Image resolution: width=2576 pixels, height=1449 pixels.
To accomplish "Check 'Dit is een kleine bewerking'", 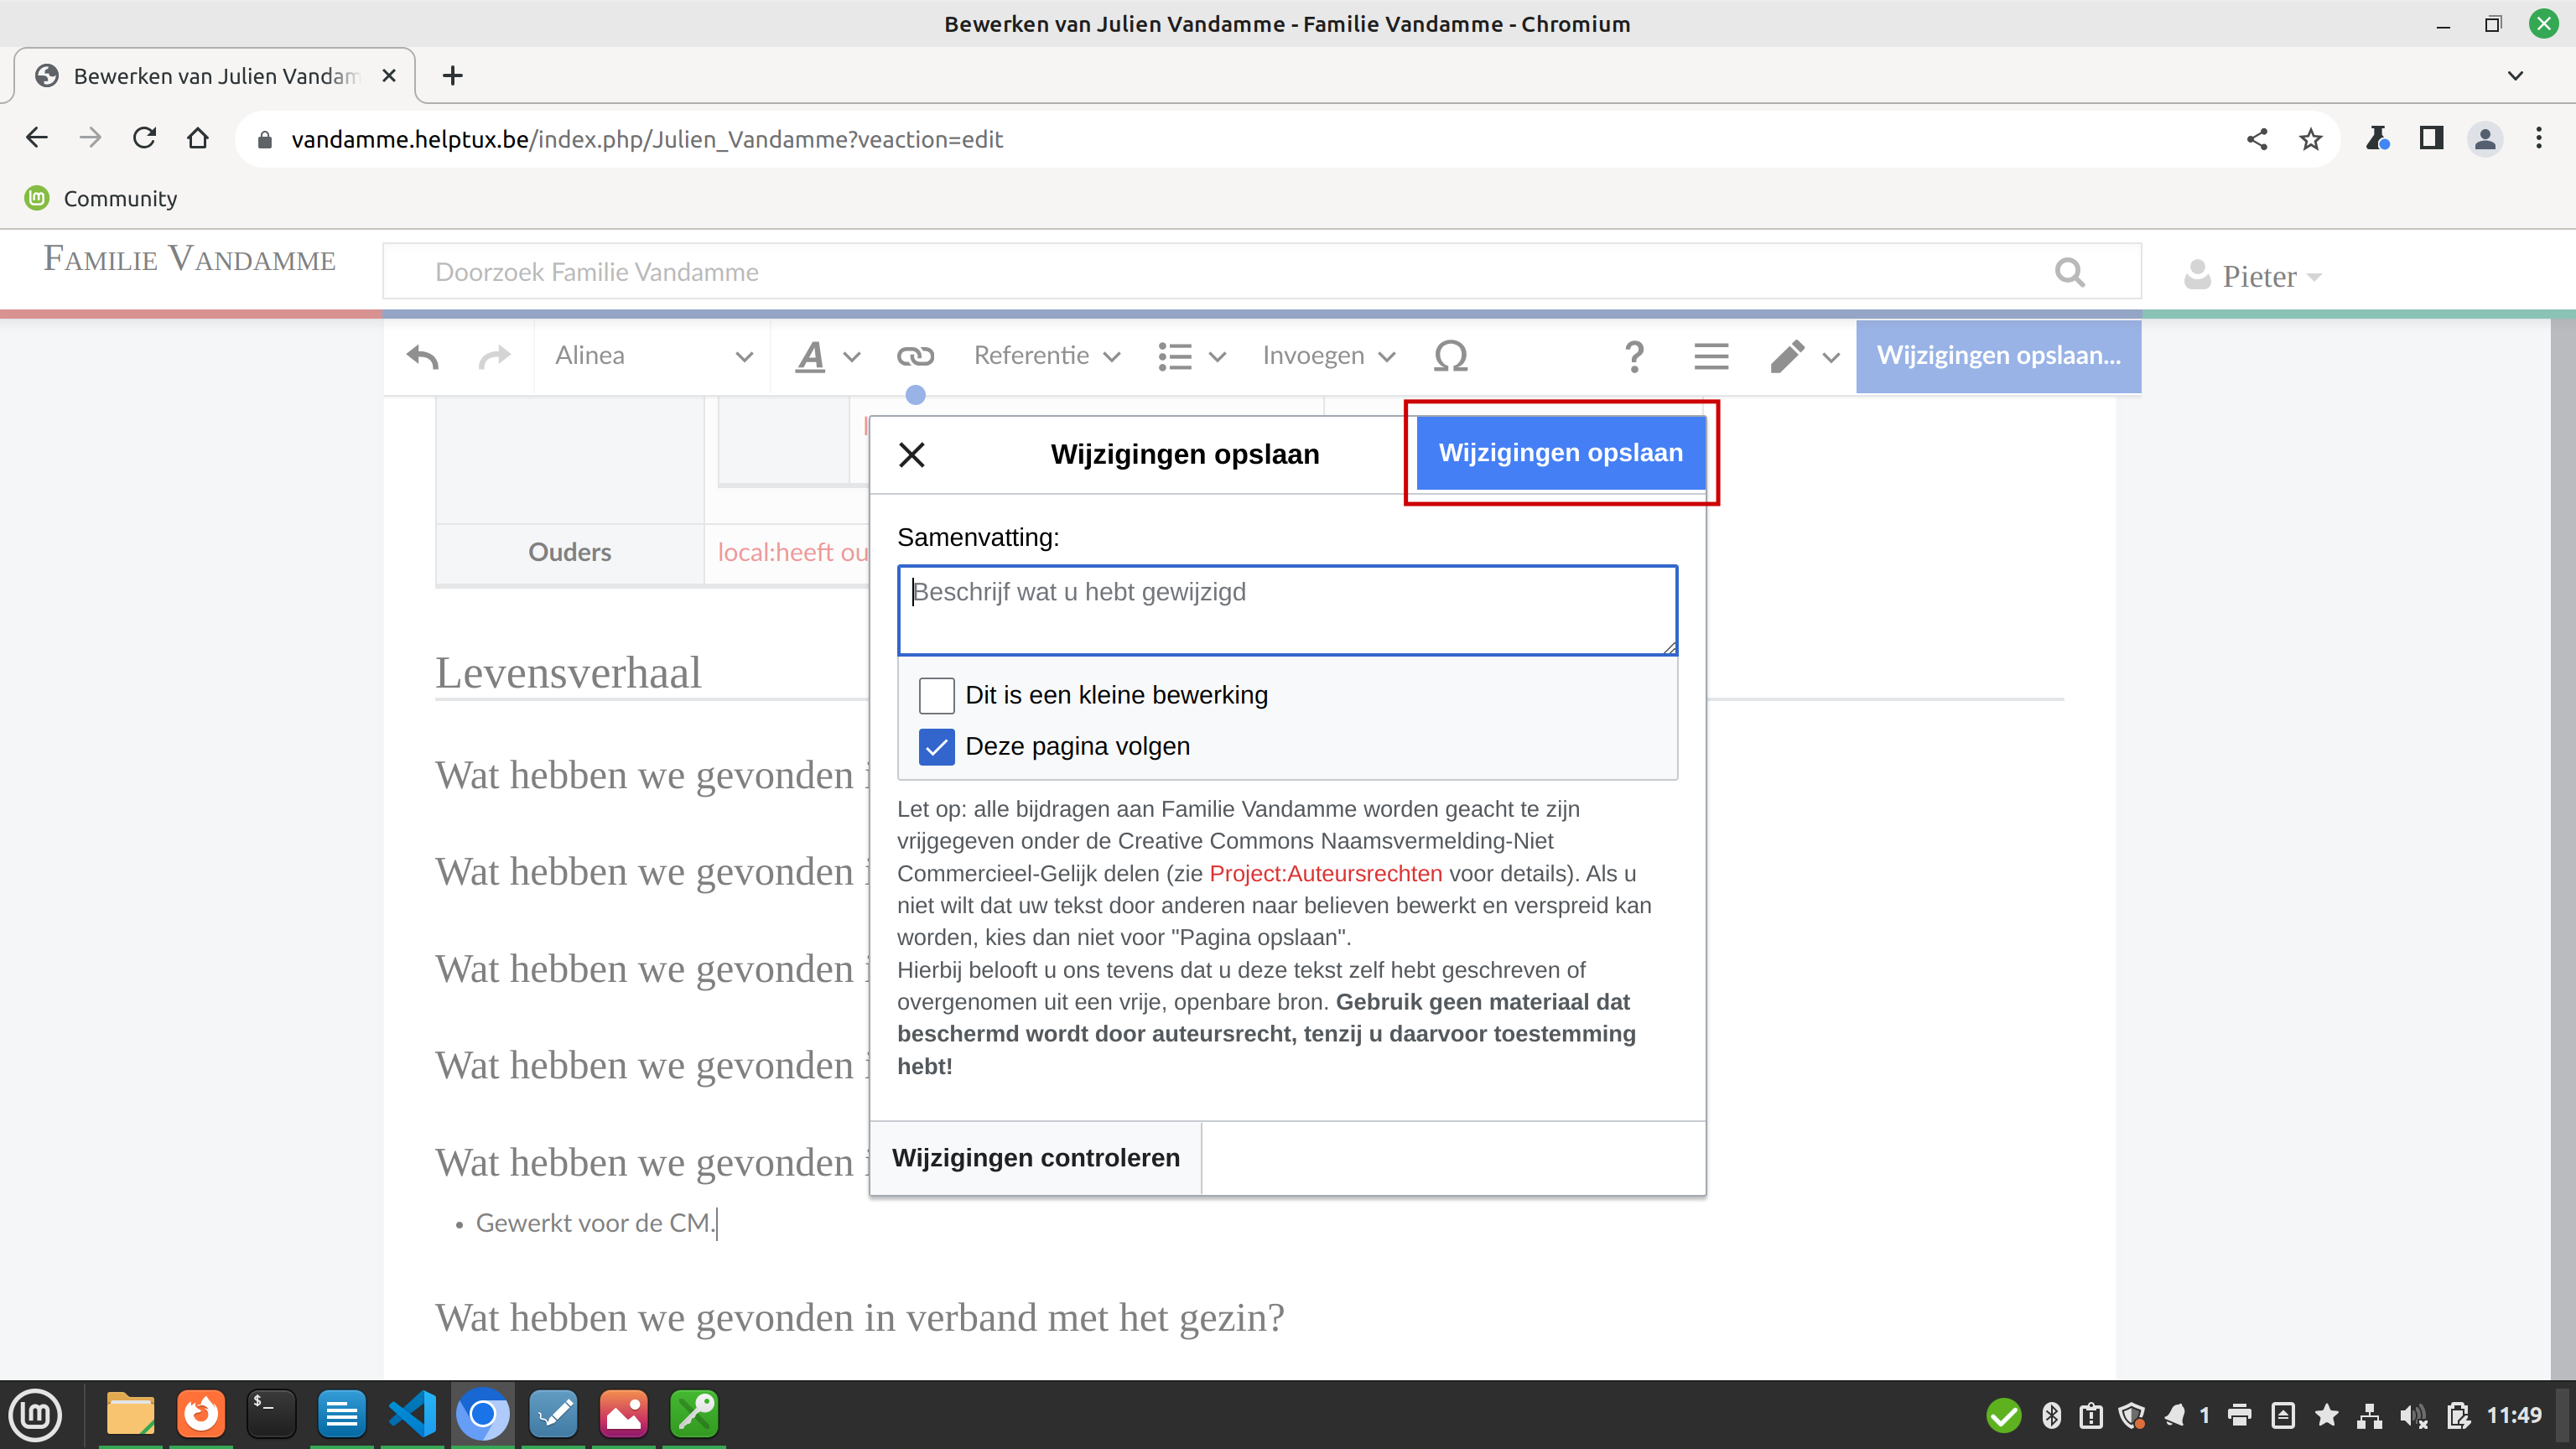I will pyautogui.click(x=936, y=695).
